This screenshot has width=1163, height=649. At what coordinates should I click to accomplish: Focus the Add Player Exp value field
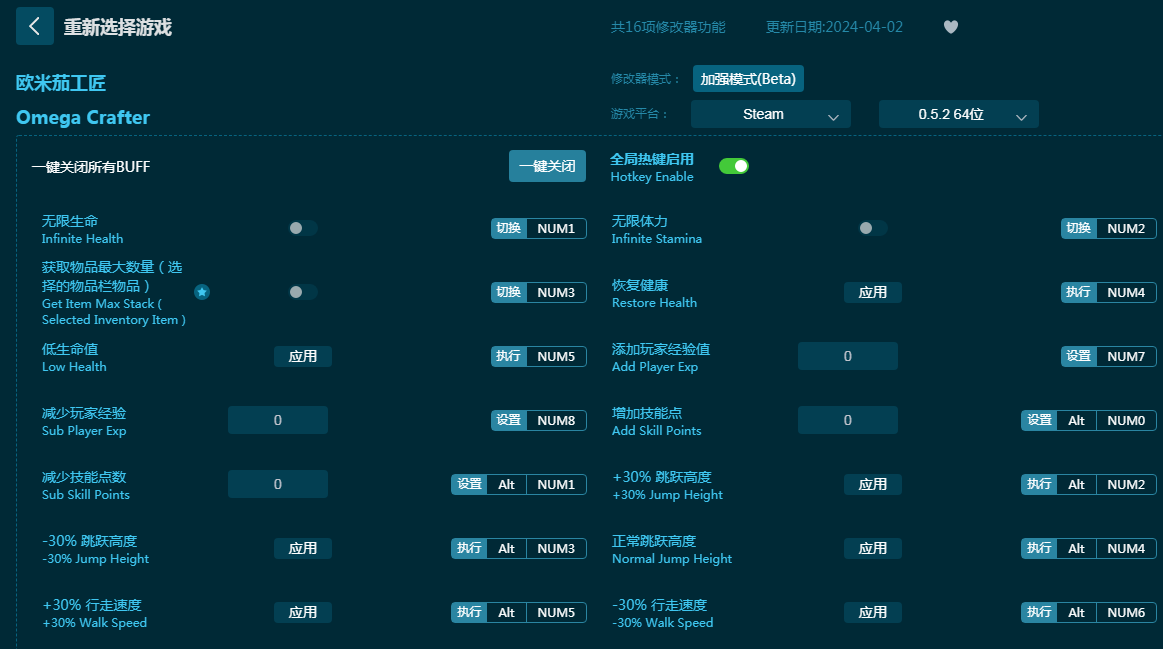click(x=848, y=356)
